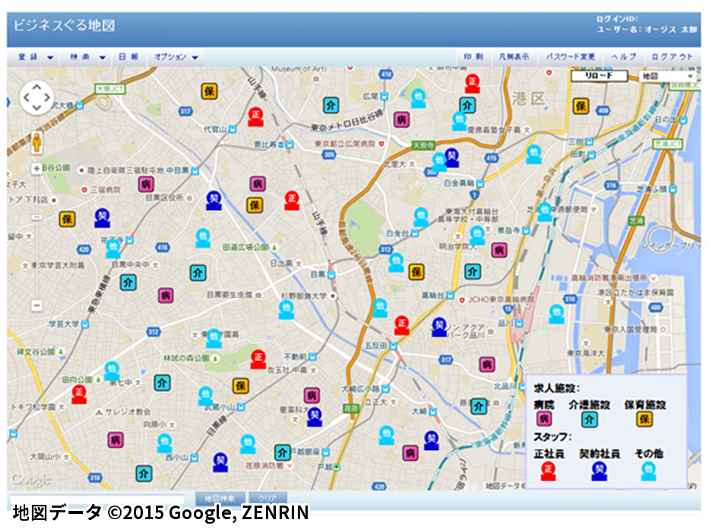Click the 地図検索 button
The width and height of the screenshot is (709, 532).
pos(220,498)
